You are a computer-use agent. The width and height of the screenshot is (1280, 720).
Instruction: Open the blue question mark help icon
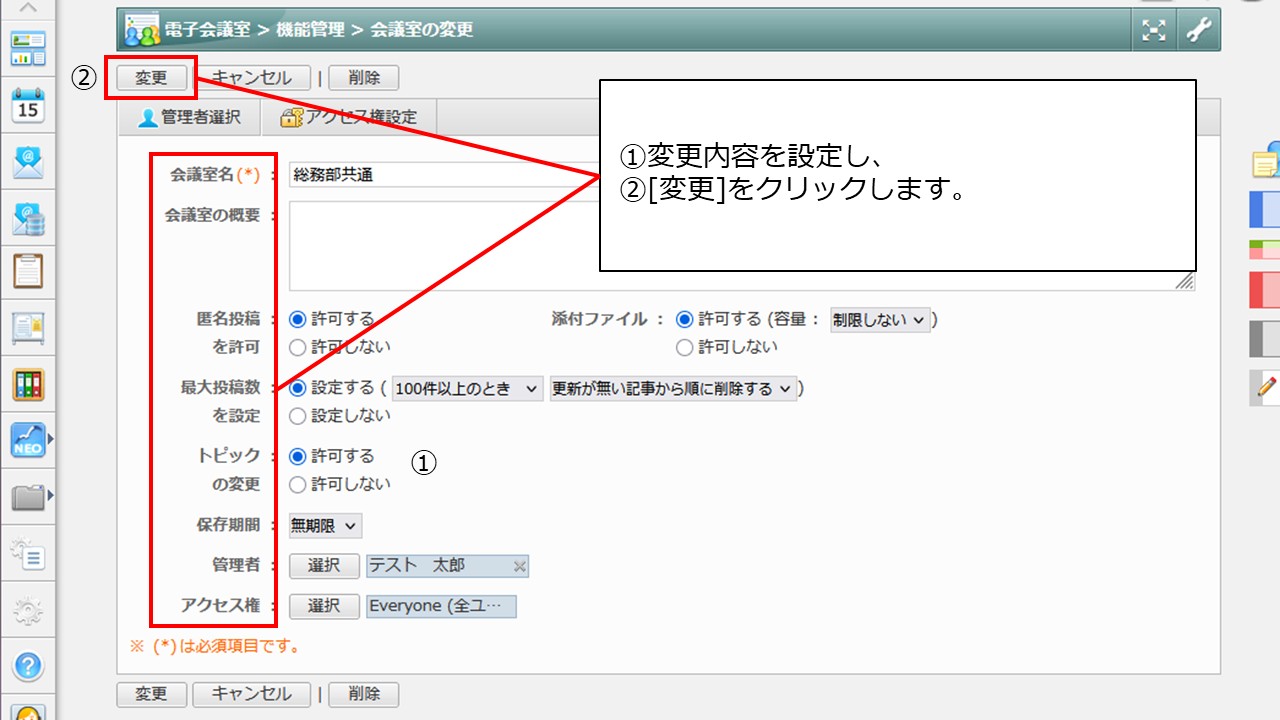click(x=28, y=665)
